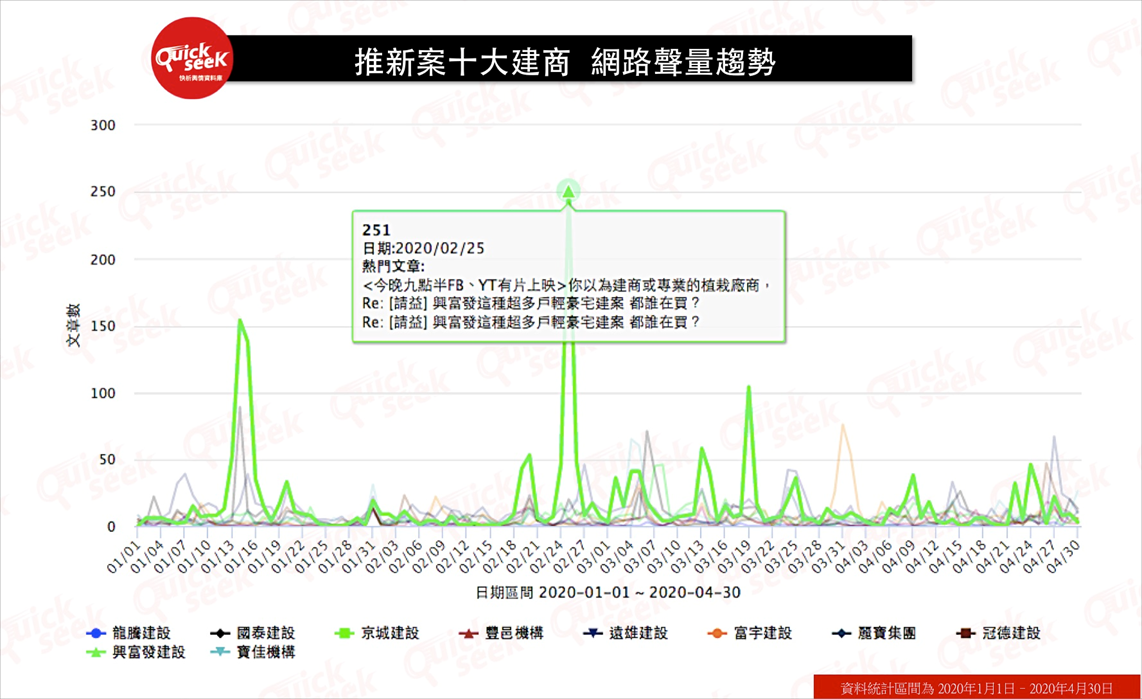Click the y-axis value 250
Screen dimensions: 1142x699
(x=103, y=191)
